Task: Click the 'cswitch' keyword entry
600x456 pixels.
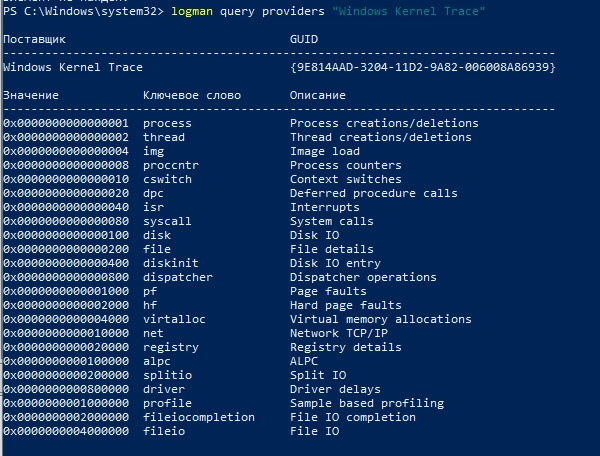Action: click(167, 179)
